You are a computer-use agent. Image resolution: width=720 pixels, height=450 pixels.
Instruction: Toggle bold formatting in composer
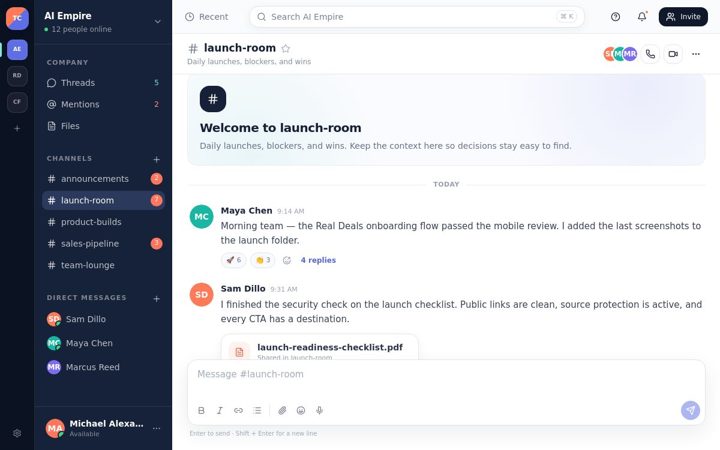[201, 411]
